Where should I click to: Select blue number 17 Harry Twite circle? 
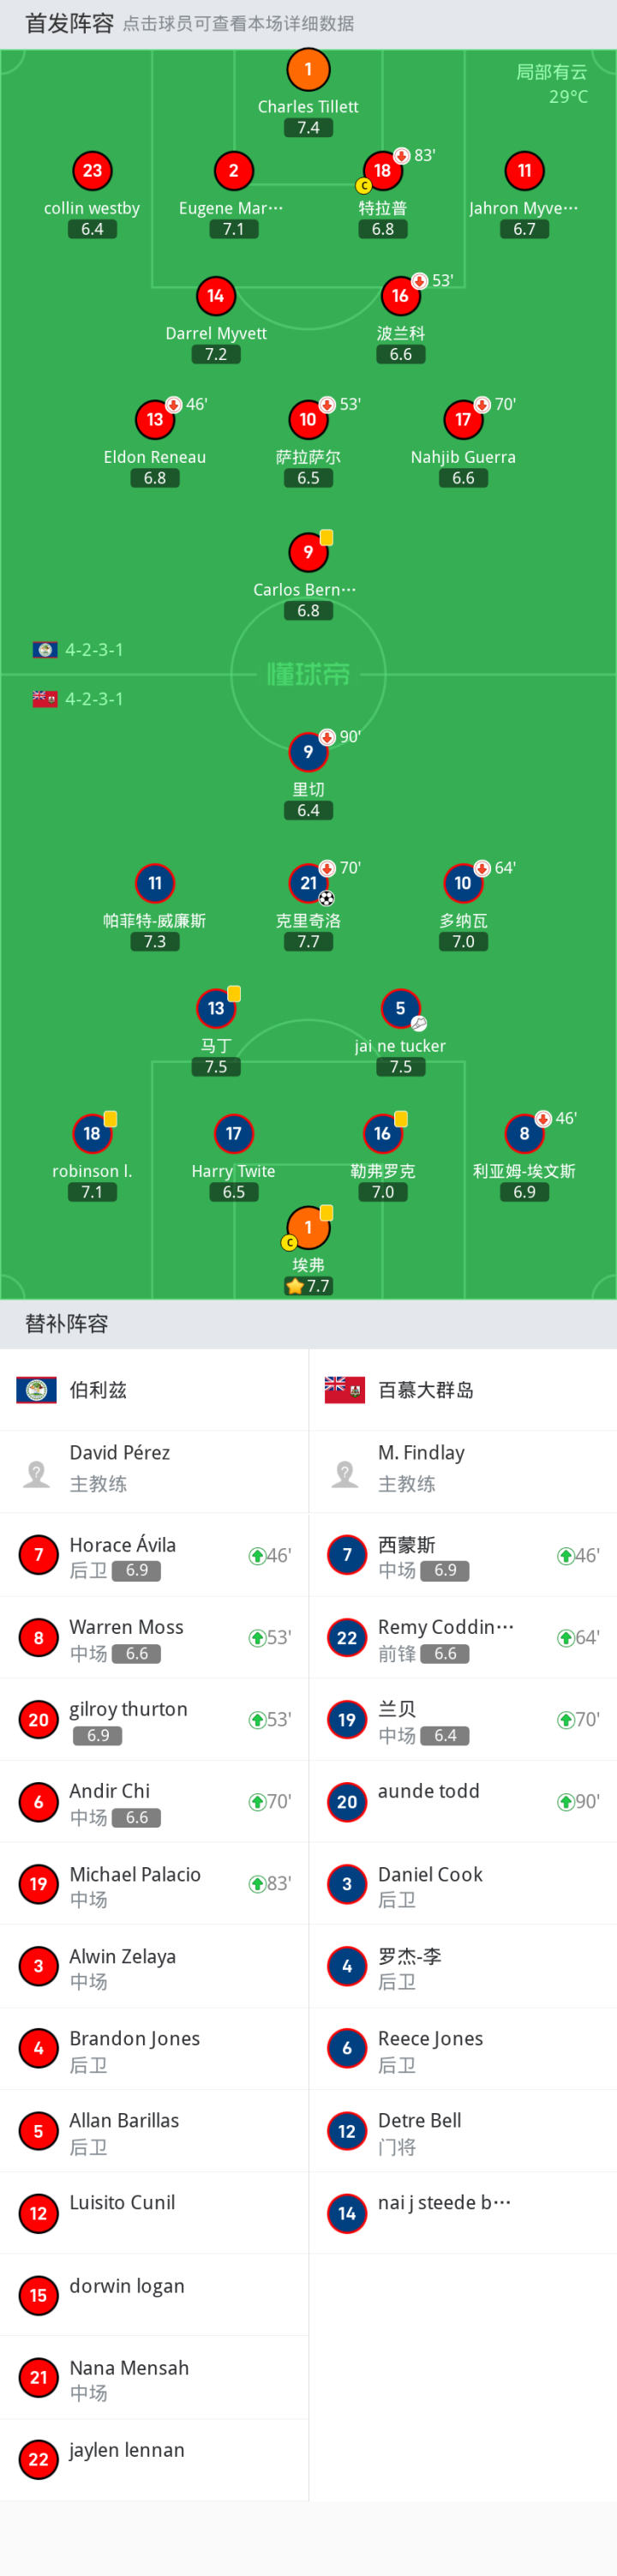click(234, 1133)
